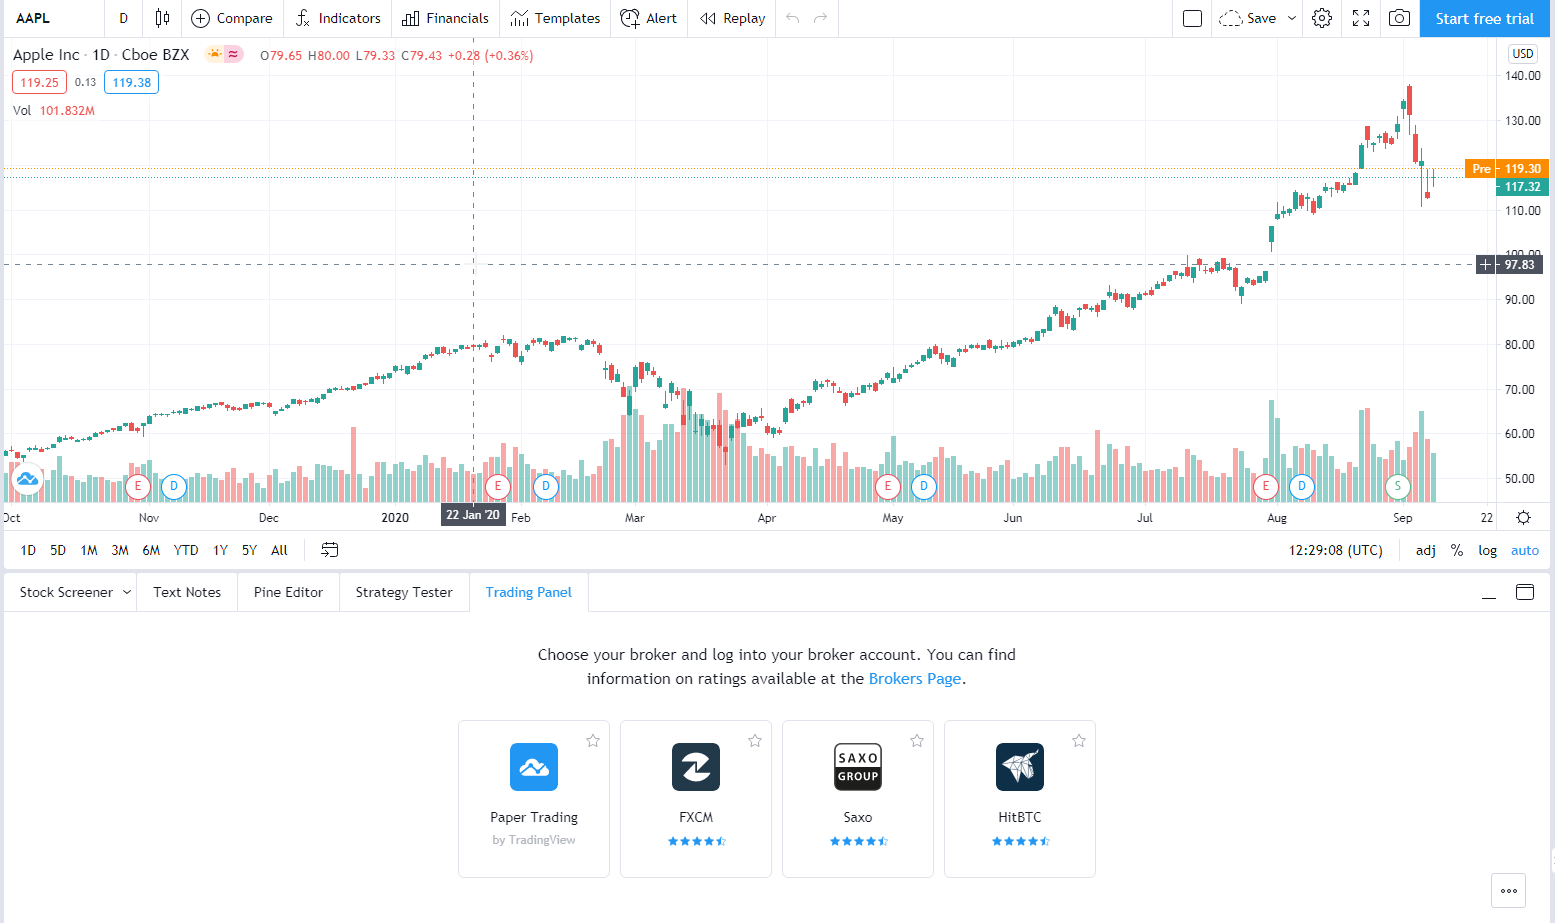1555x923 pixels.
Task: Take a chart snapshot with camera icon
Action: 1399,18
